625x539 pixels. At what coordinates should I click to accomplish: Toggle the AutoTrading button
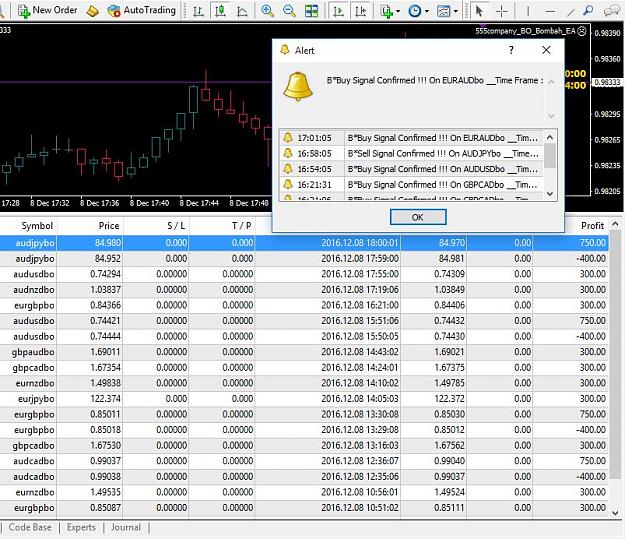pyautogui.click(x=142, y=10)
